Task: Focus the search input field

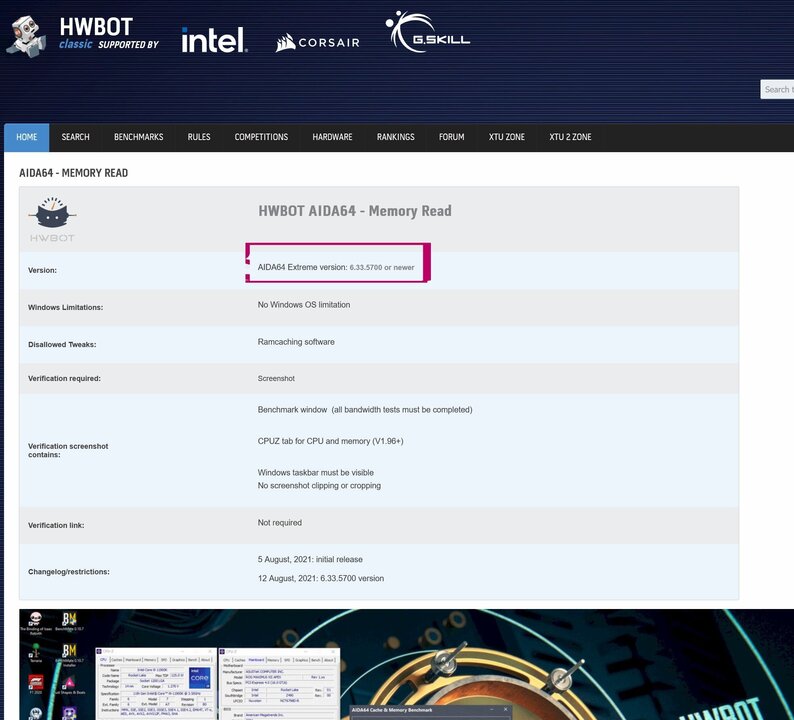Action: click(x=777, y=89)
